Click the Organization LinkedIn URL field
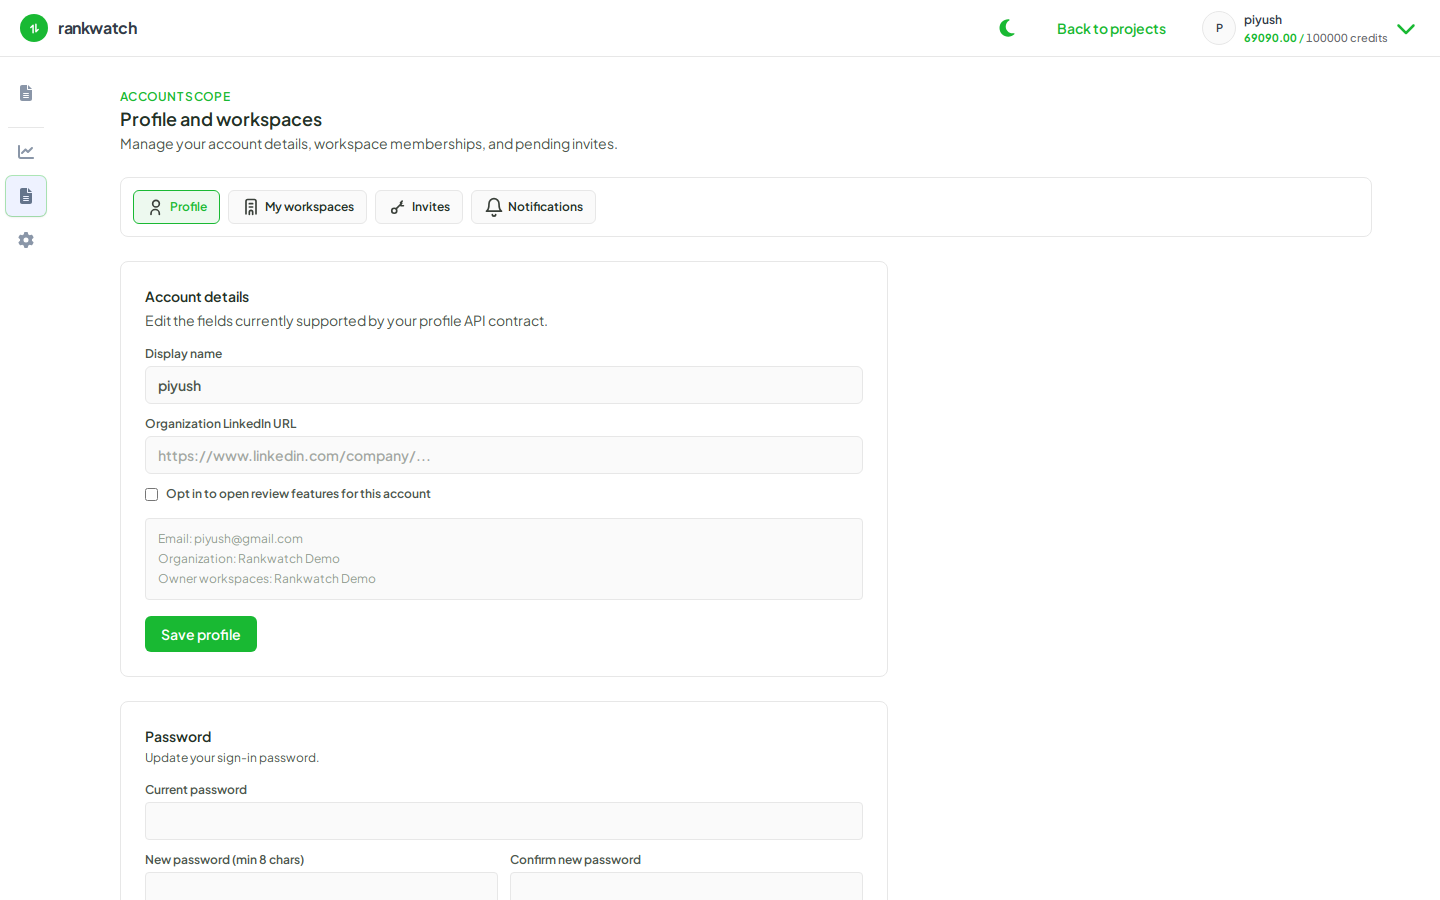This screenshot has width=1440, height=900. pos(504,455)
